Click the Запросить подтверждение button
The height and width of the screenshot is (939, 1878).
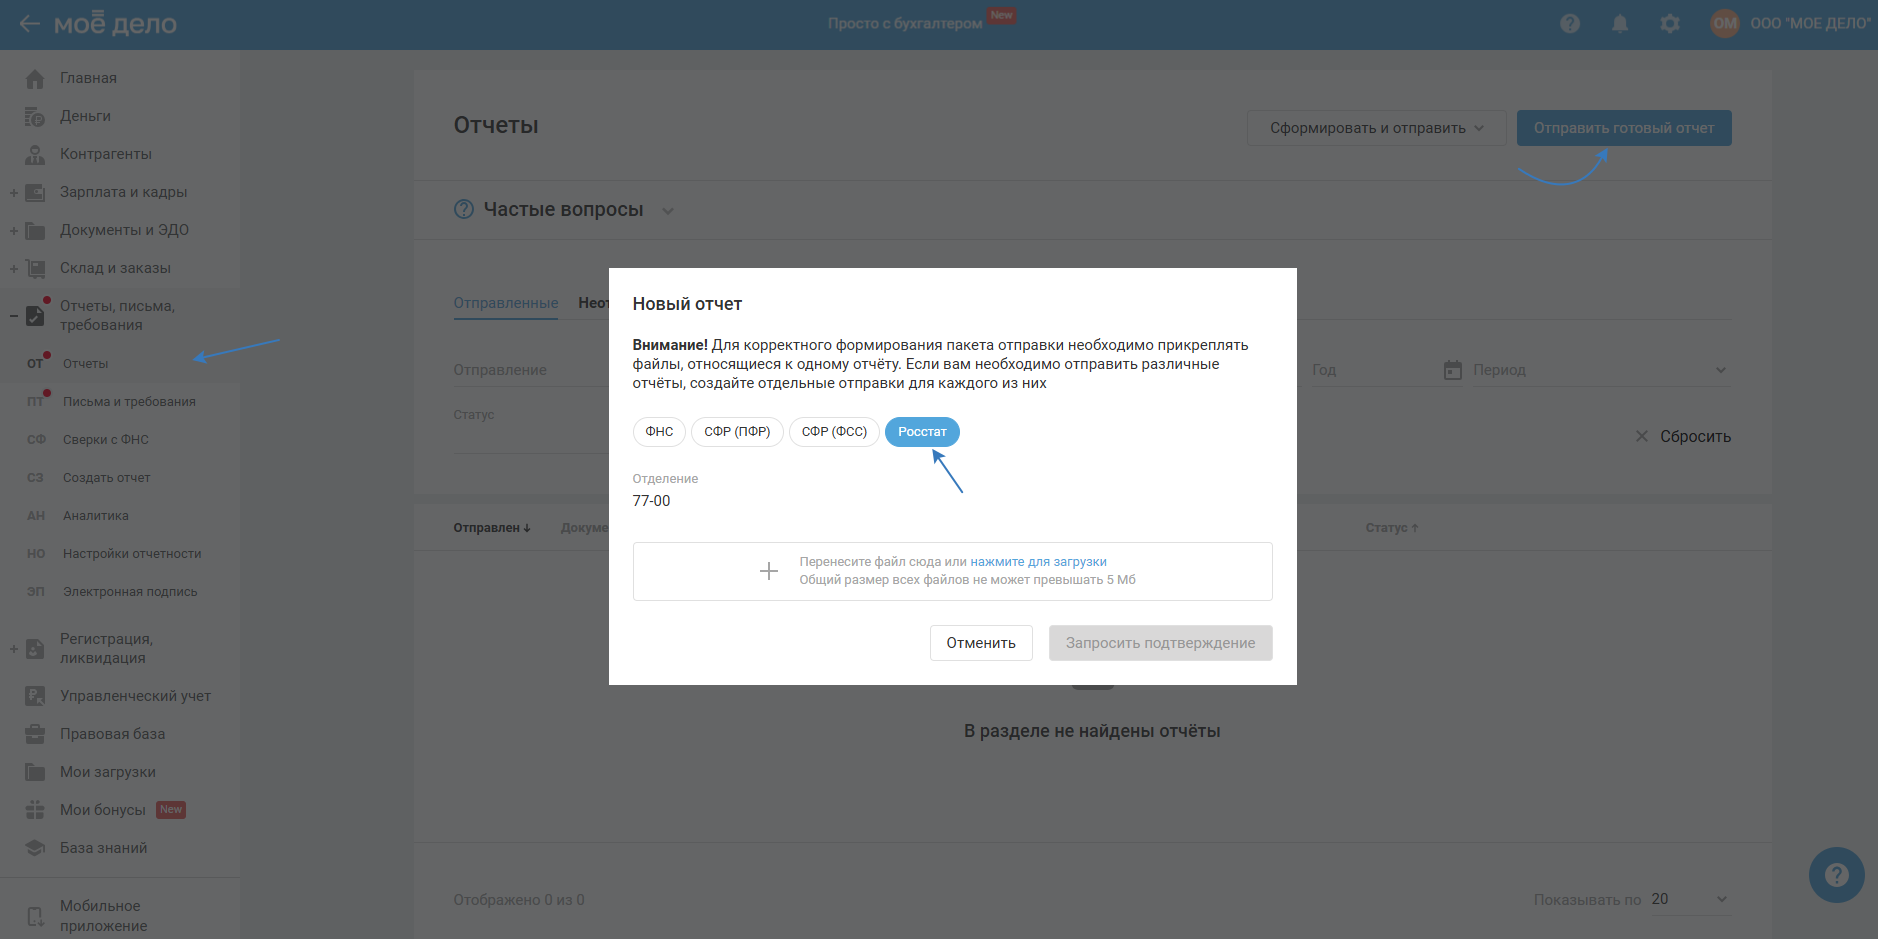coord(1160,643)
